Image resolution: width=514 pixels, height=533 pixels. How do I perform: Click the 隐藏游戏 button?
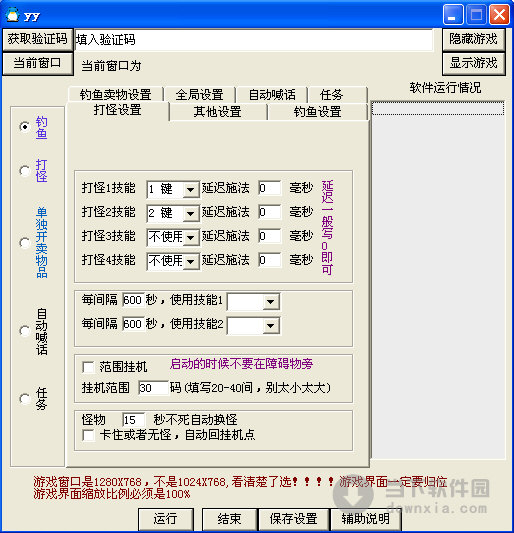(x=474, y=39)
